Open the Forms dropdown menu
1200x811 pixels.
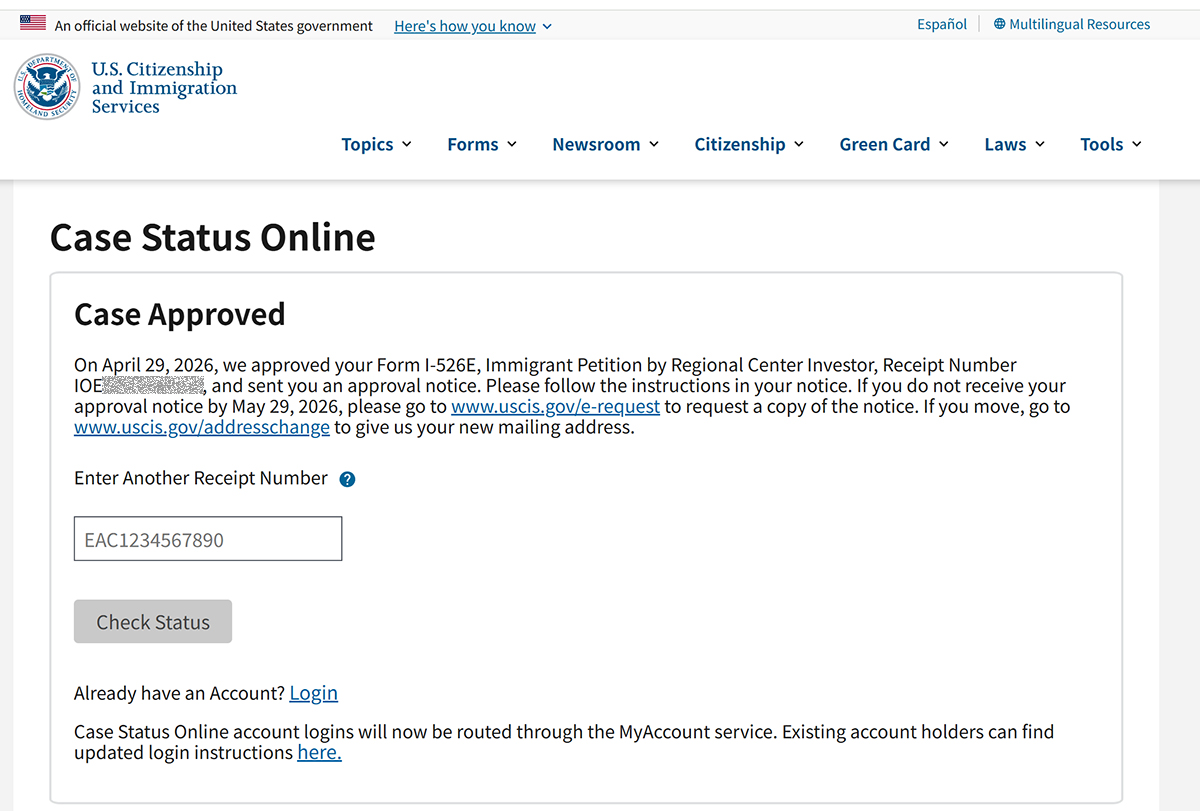pyautogui.click(x=482, y=144)
